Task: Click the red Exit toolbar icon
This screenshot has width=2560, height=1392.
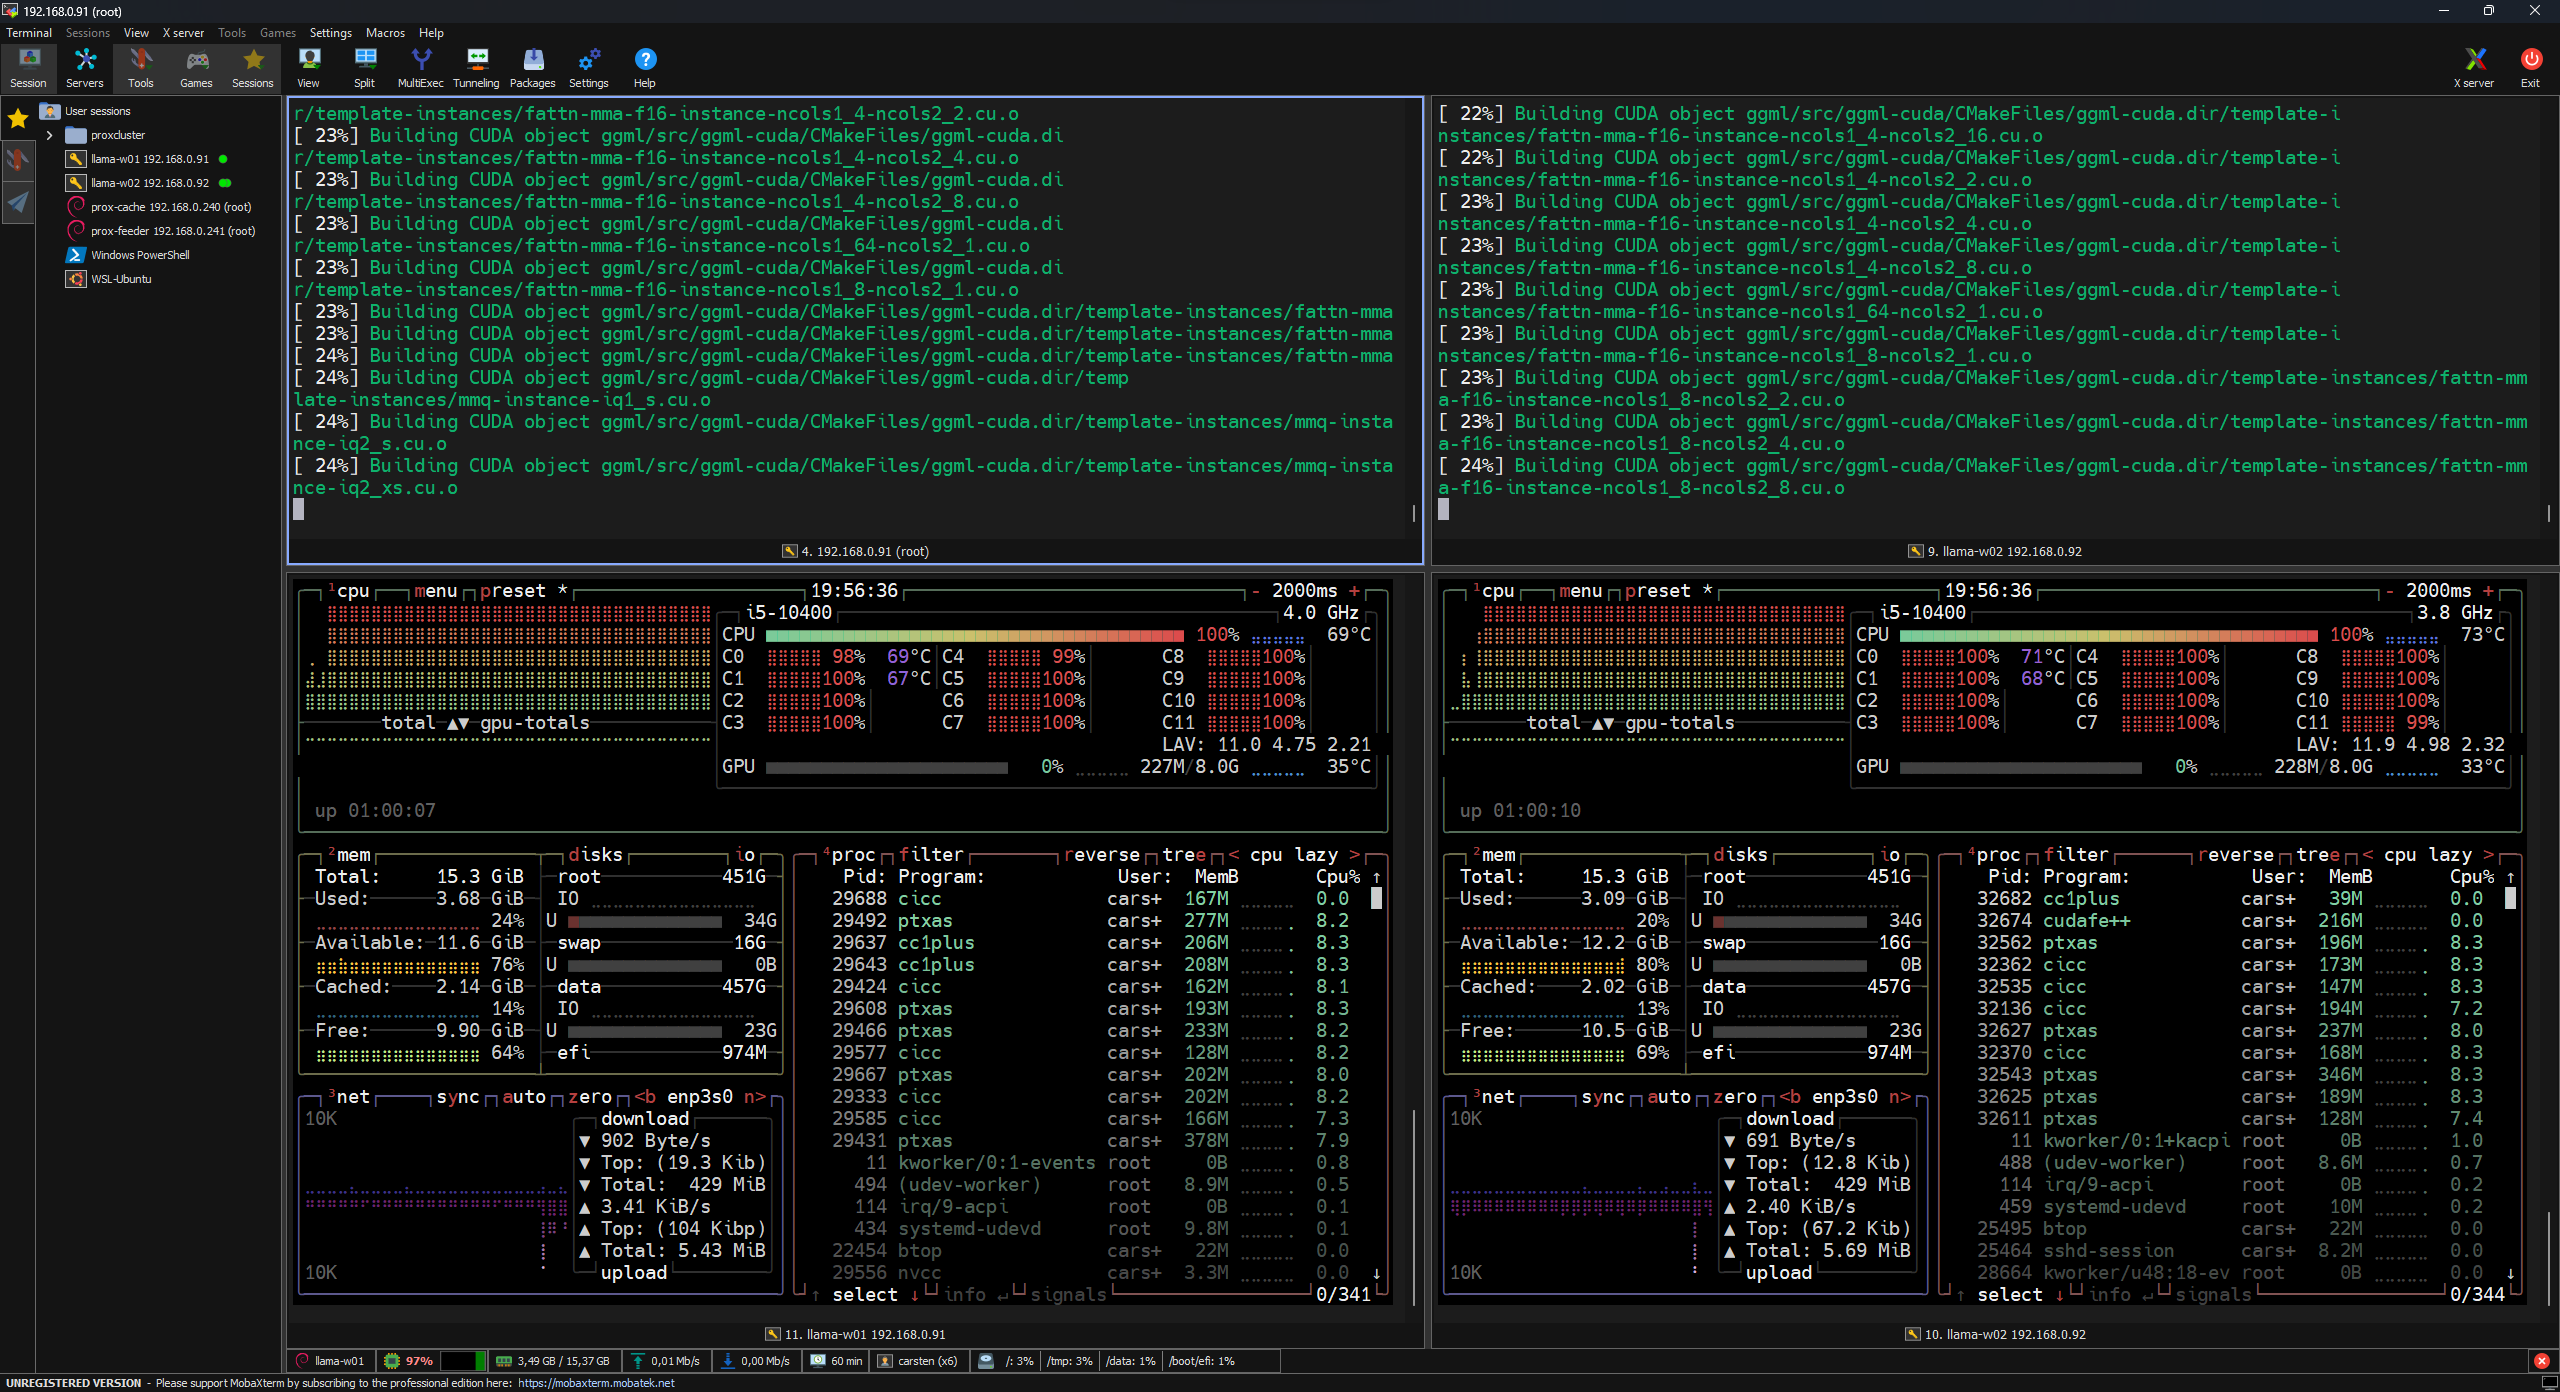Action: (x=2530, y=68)
